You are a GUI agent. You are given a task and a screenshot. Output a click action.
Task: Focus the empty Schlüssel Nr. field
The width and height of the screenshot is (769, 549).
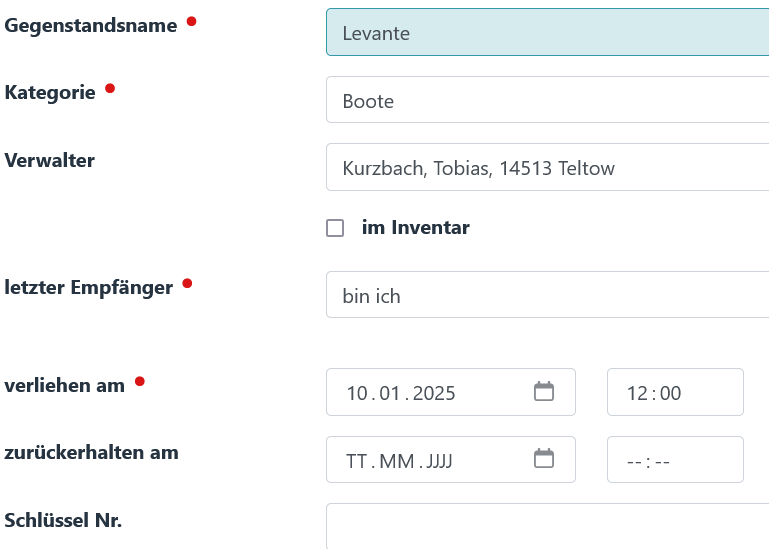(x=547, y=526)
